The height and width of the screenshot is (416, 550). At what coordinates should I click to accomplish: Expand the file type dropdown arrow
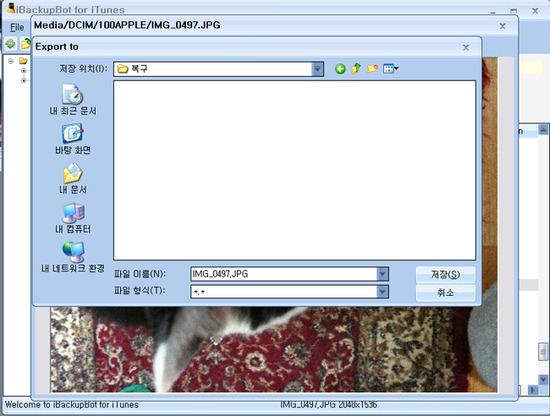click(382, 291)
